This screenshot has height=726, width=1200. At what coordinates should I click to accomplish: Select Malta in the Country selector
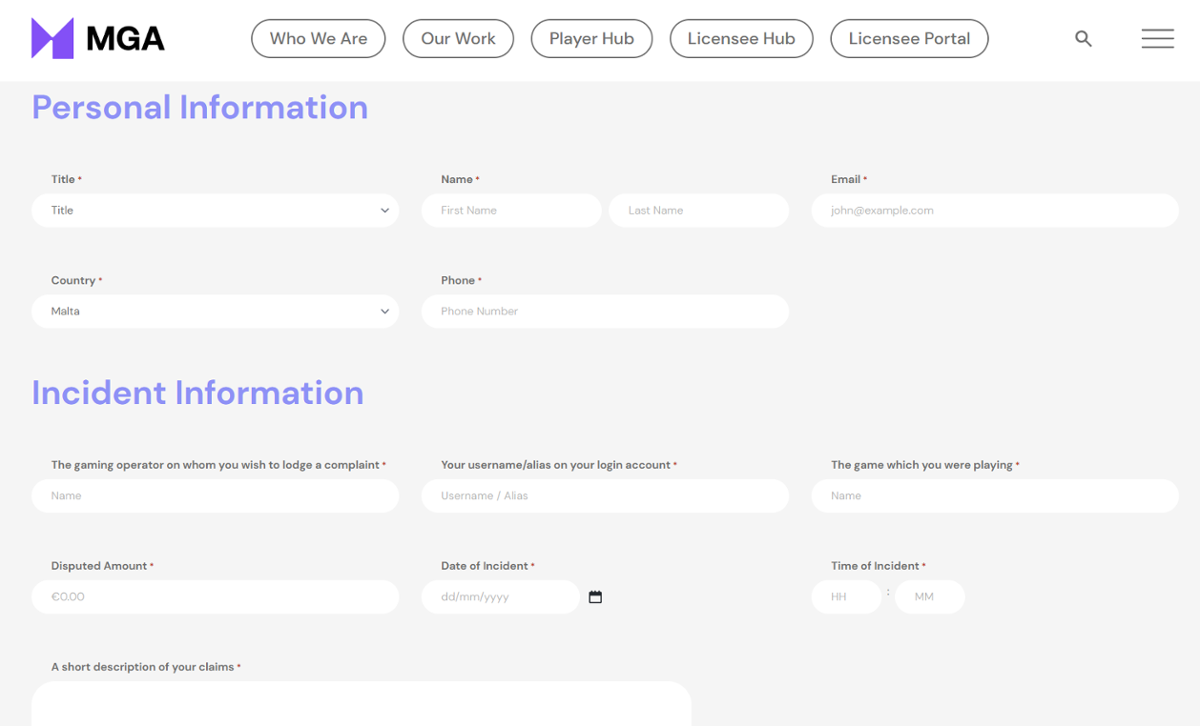tap(215, 311)
